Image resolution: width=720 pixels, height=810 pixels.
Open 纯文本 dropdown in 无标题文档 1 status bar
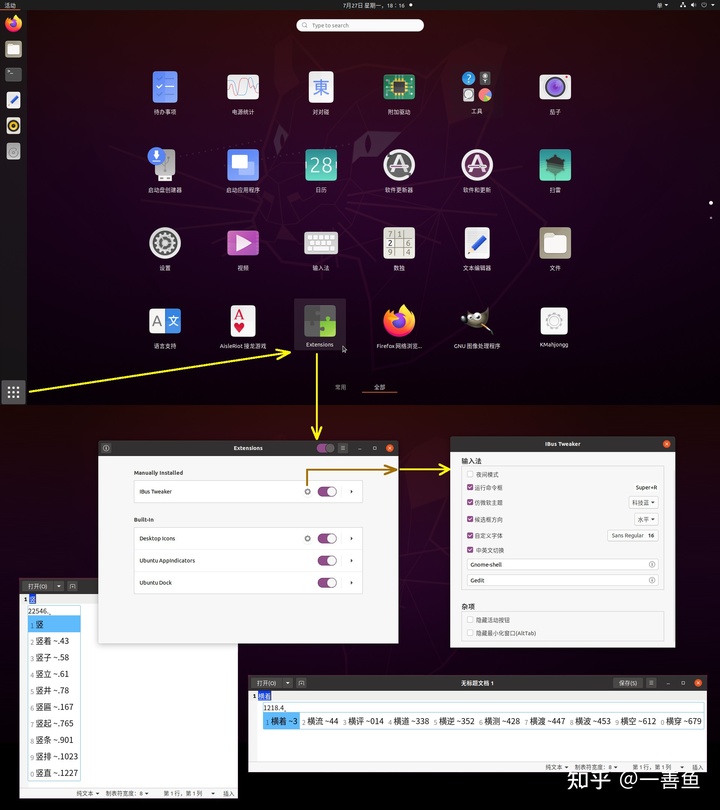click(557, 767)
